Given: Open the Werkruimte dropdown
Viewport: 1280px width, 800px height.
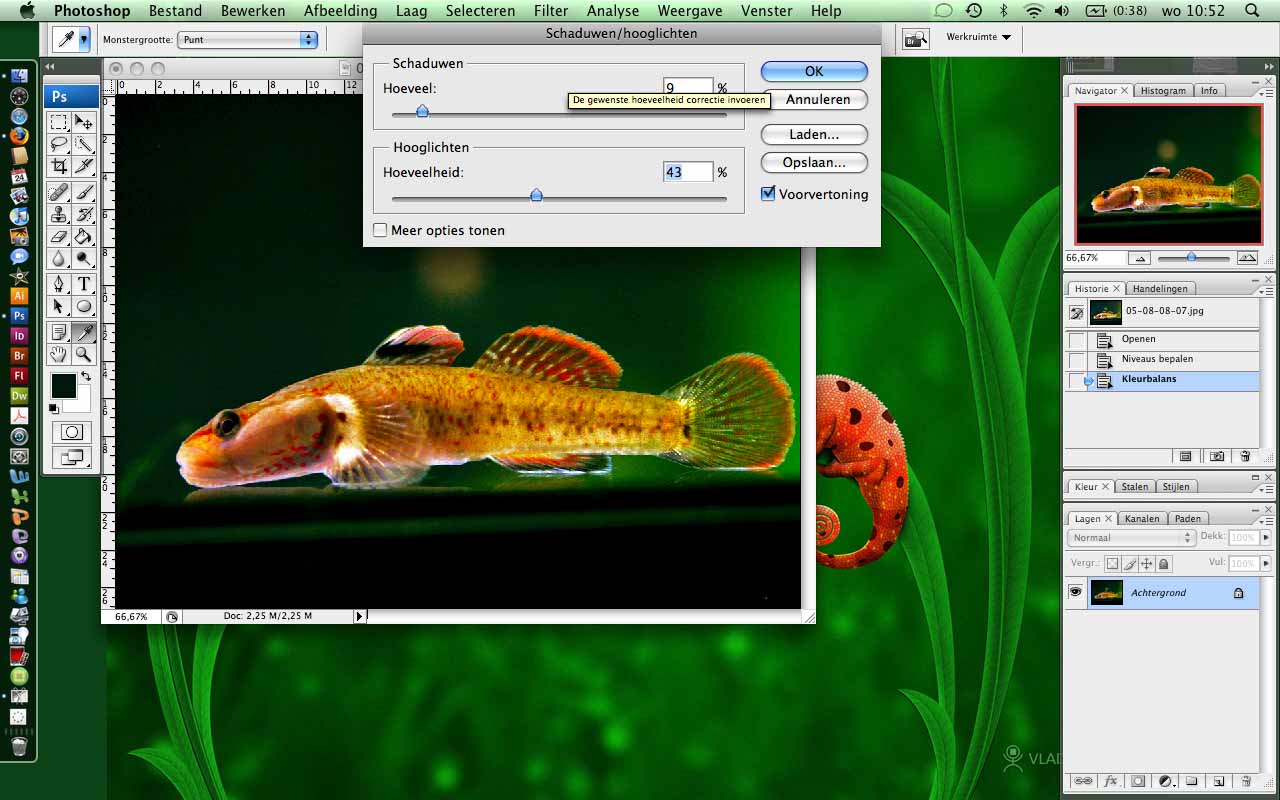Looking at the screenshot, I should pos(978,37).
